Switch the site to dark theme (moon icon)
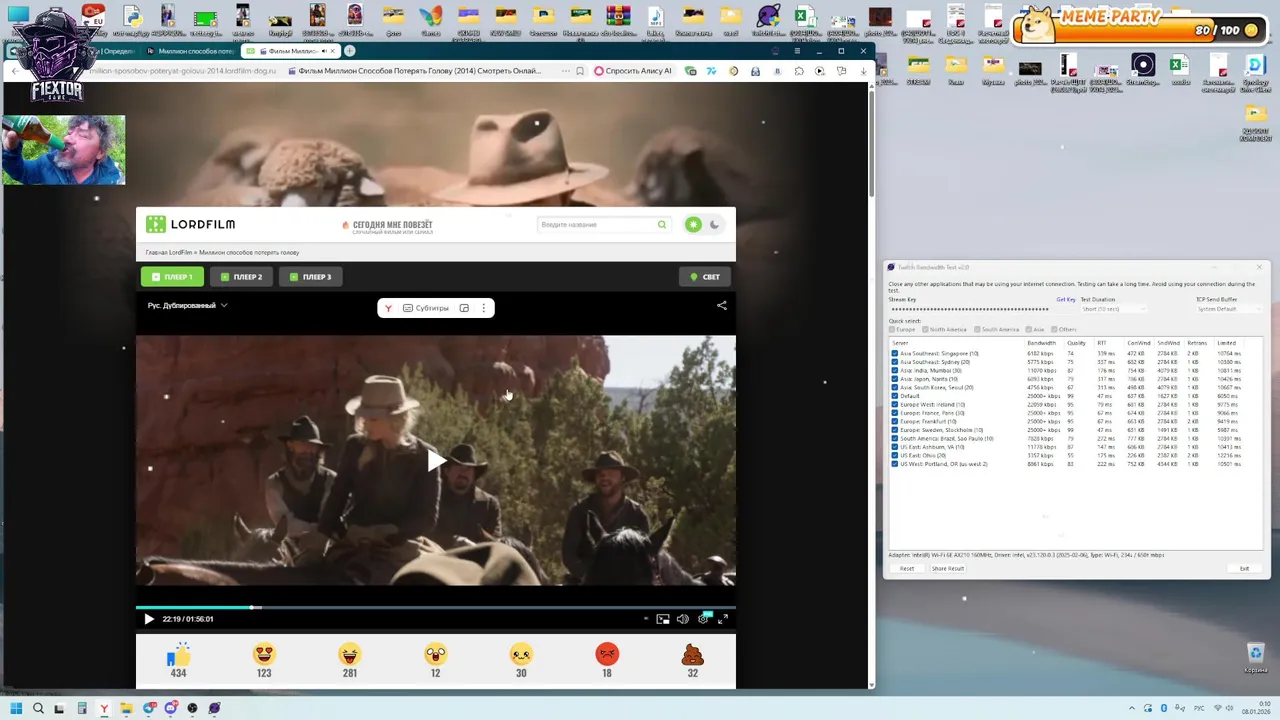 (x=714, y=225)
